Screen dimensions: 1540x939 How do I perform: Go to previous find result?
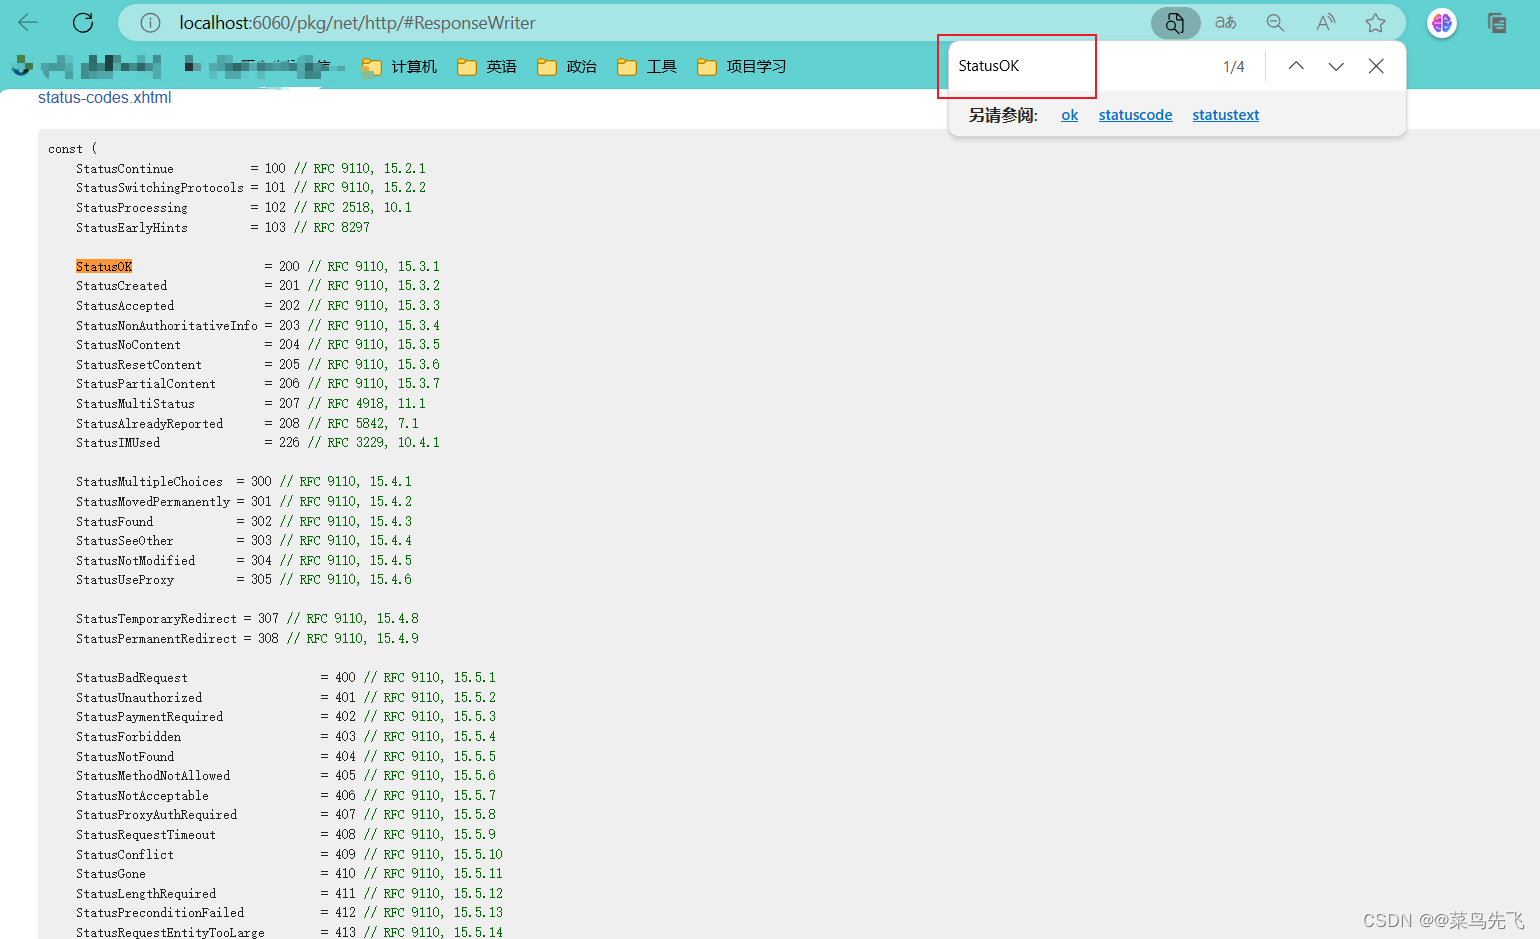pyautogui.click(x=1296, y=66)
